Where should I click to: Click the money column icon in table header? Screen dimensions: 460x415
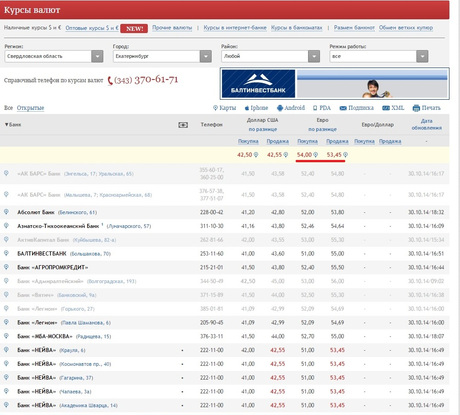pyautogui.click(x=183, y=125)
